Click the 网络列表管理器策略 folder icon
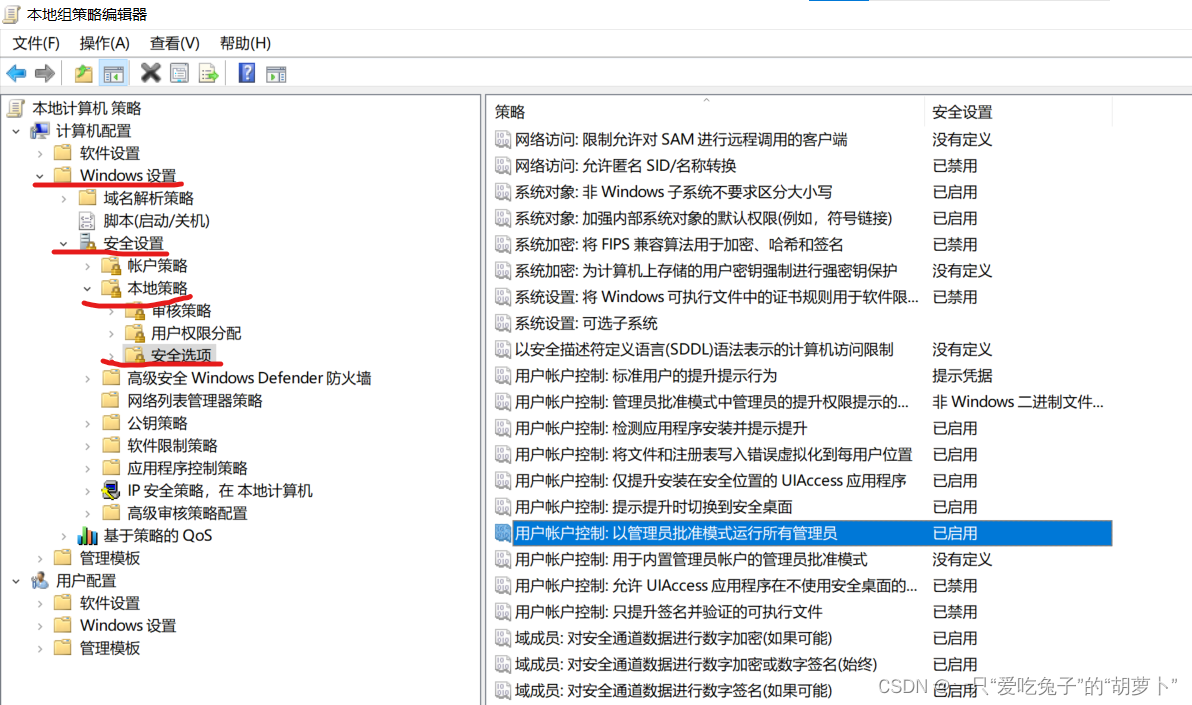 (x=111, y=400)
